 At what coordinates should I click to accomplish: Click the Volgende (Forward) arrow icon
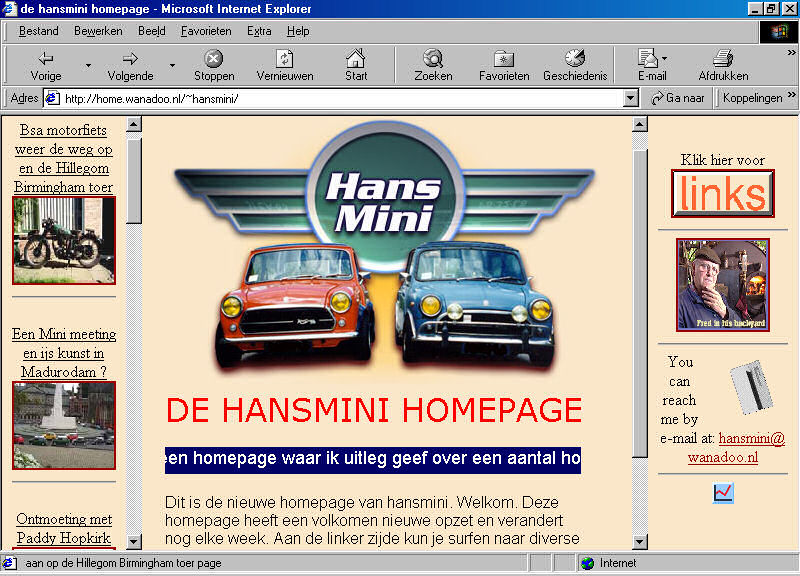(130, 59)
